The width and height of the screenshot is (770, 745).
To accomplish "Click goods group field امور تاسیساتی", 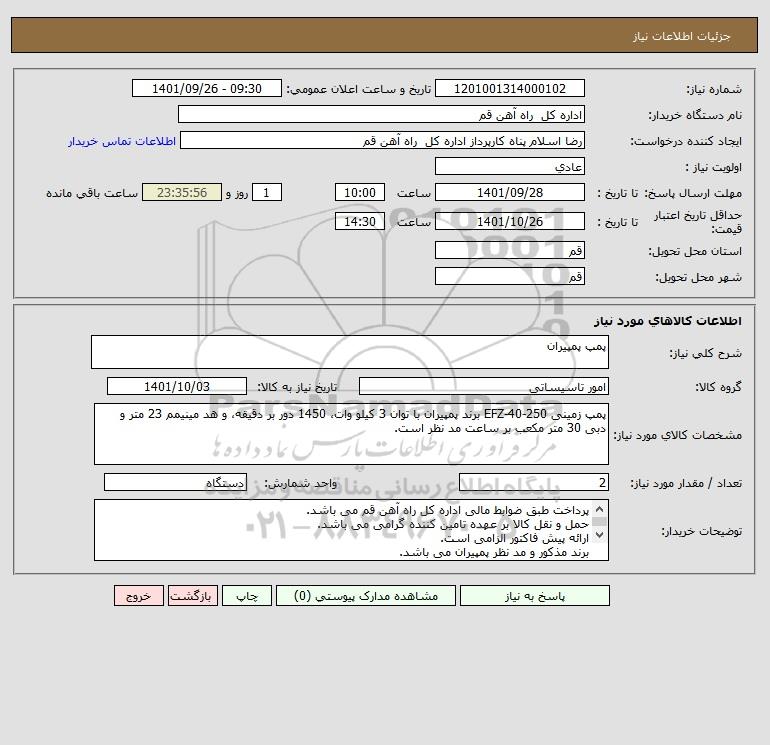I will [x=484, y=386].
